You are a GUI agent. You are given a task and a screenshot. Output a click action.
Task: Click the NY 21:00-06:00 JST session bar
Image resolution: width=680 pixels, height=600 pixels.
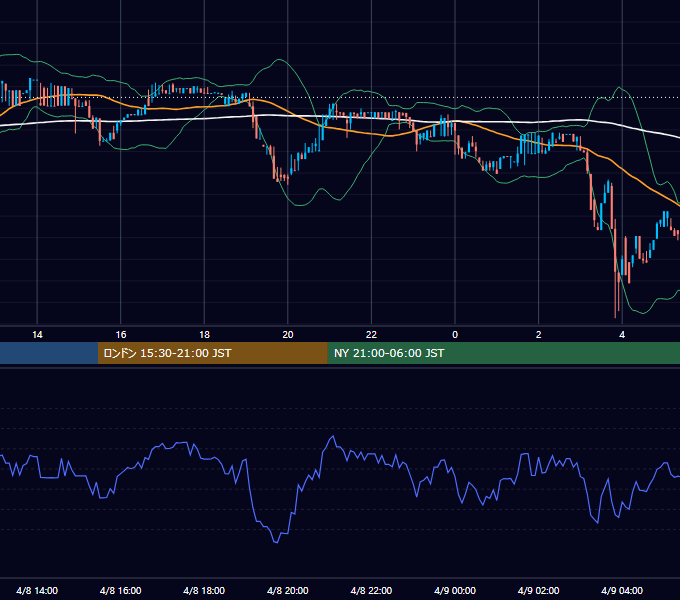tap(503, 353)
